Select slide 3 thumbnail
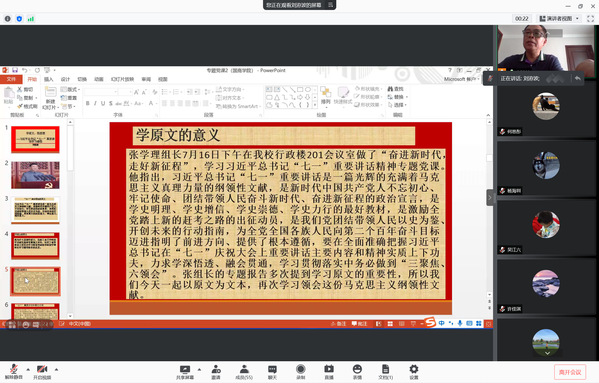The width and height of the screenshot is (599, 383). (35, 210)
